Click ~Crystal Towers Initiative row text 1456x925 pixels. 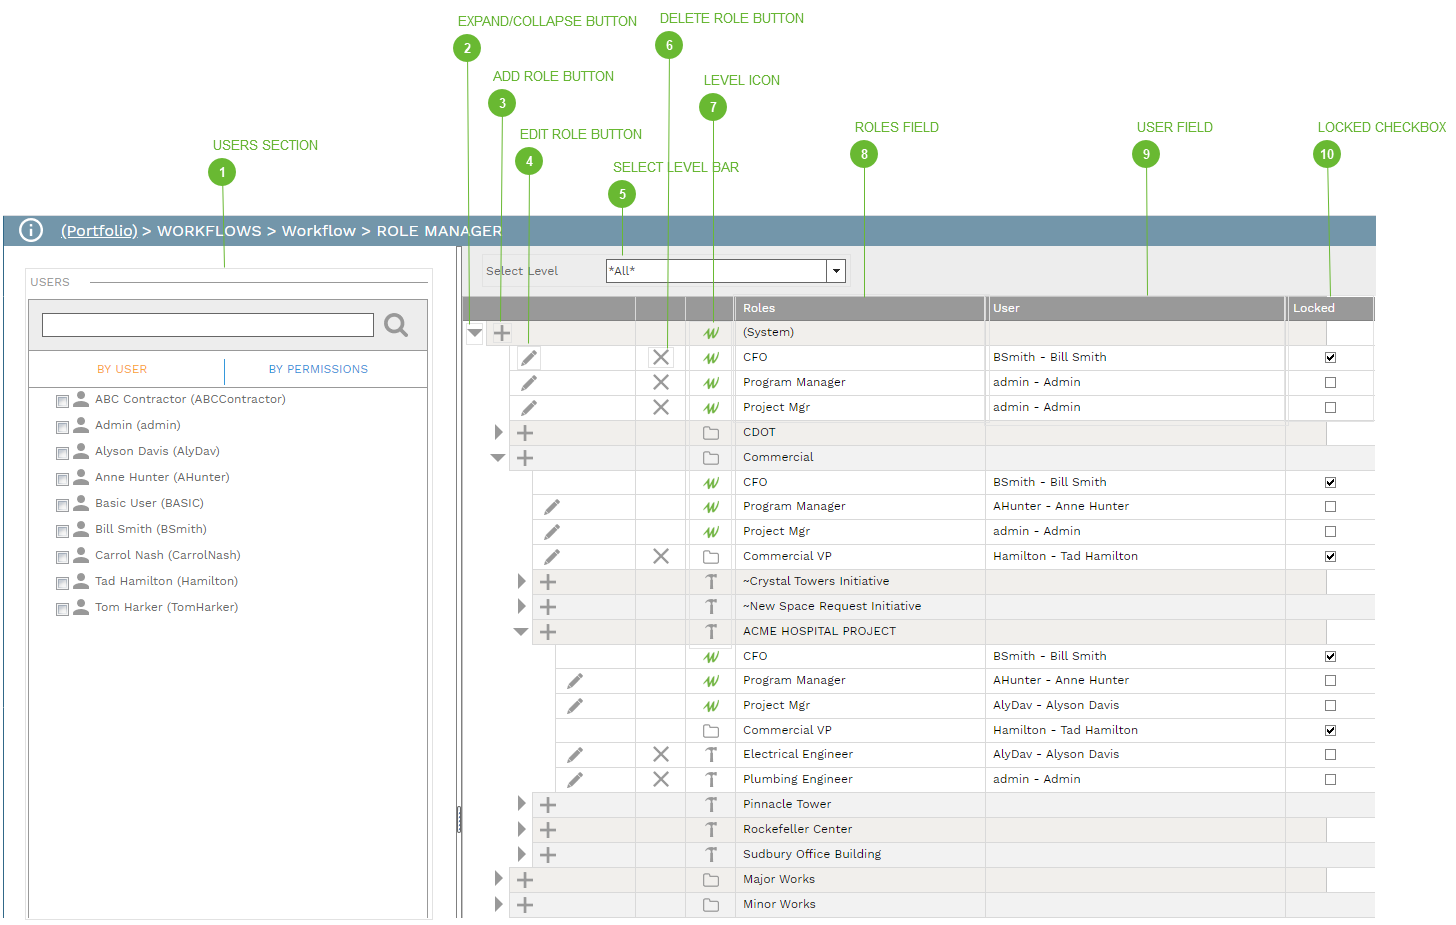(x=816, y=581)
